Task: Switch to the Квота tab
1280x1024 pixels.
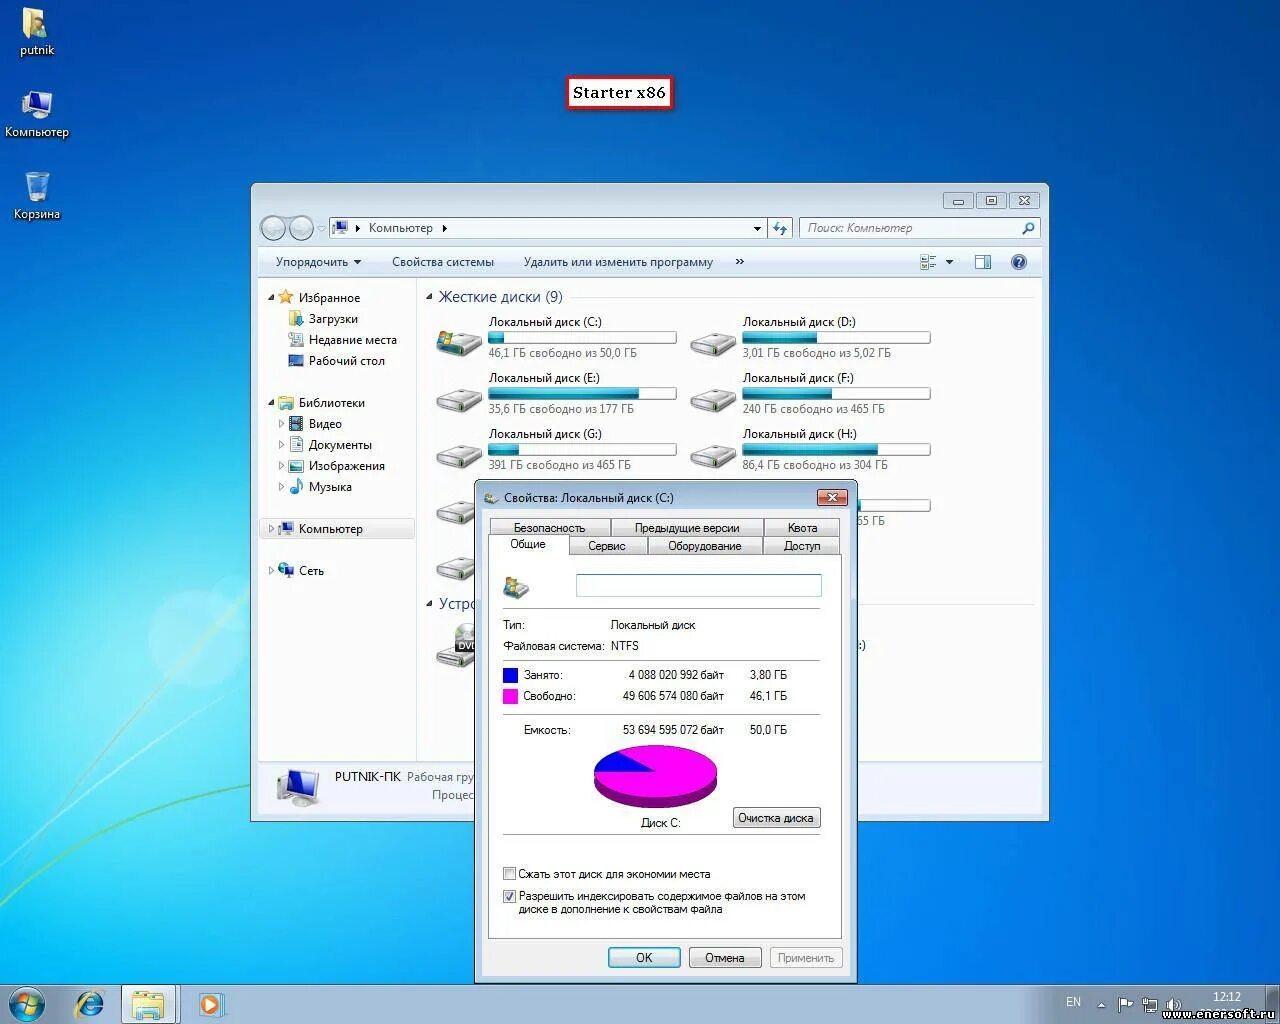Action: (802, 527)
